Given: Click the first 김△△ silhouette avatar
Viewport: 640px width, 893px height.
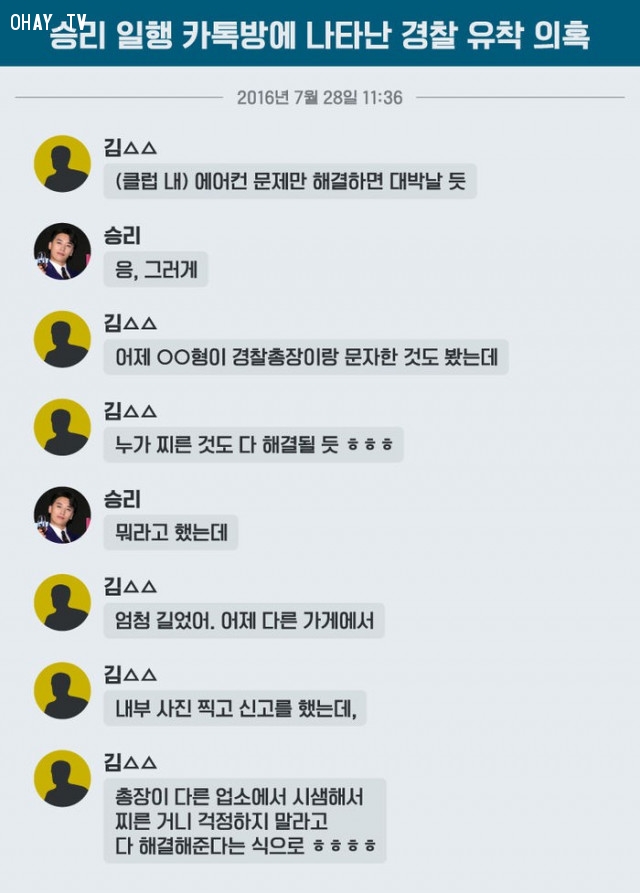Looking at the screenshot, I should (x=63, y=163).
